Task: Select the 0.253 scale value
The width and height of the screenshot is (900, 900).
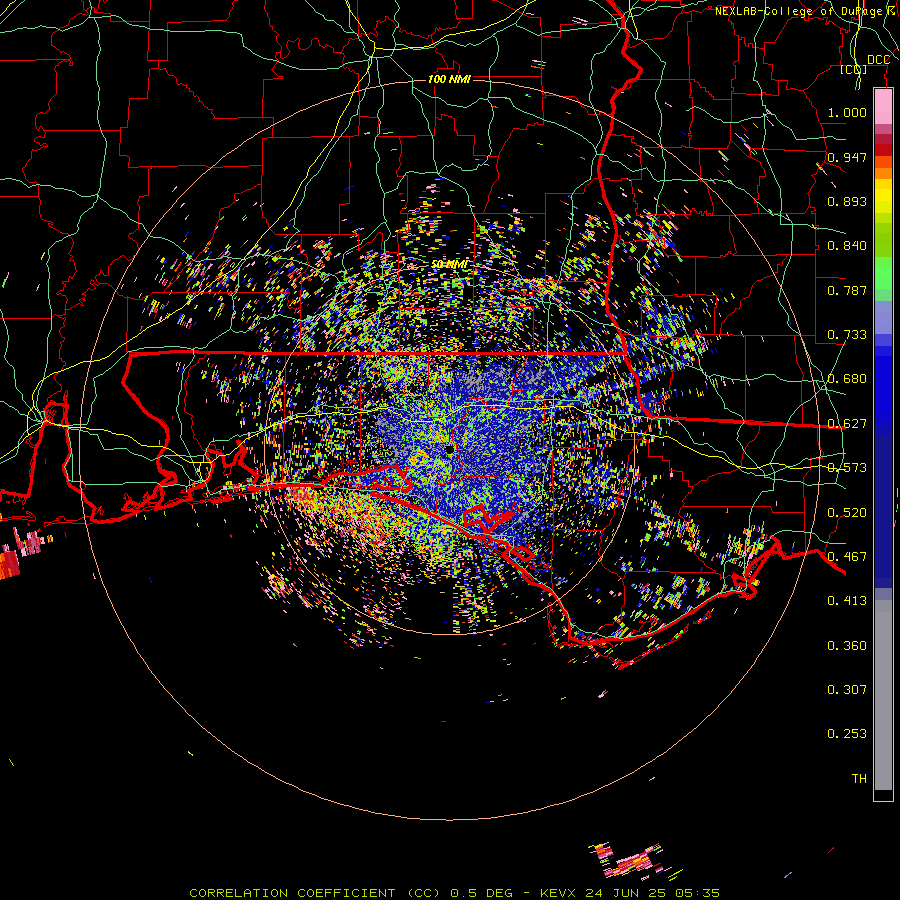Action: coord(847,734)
